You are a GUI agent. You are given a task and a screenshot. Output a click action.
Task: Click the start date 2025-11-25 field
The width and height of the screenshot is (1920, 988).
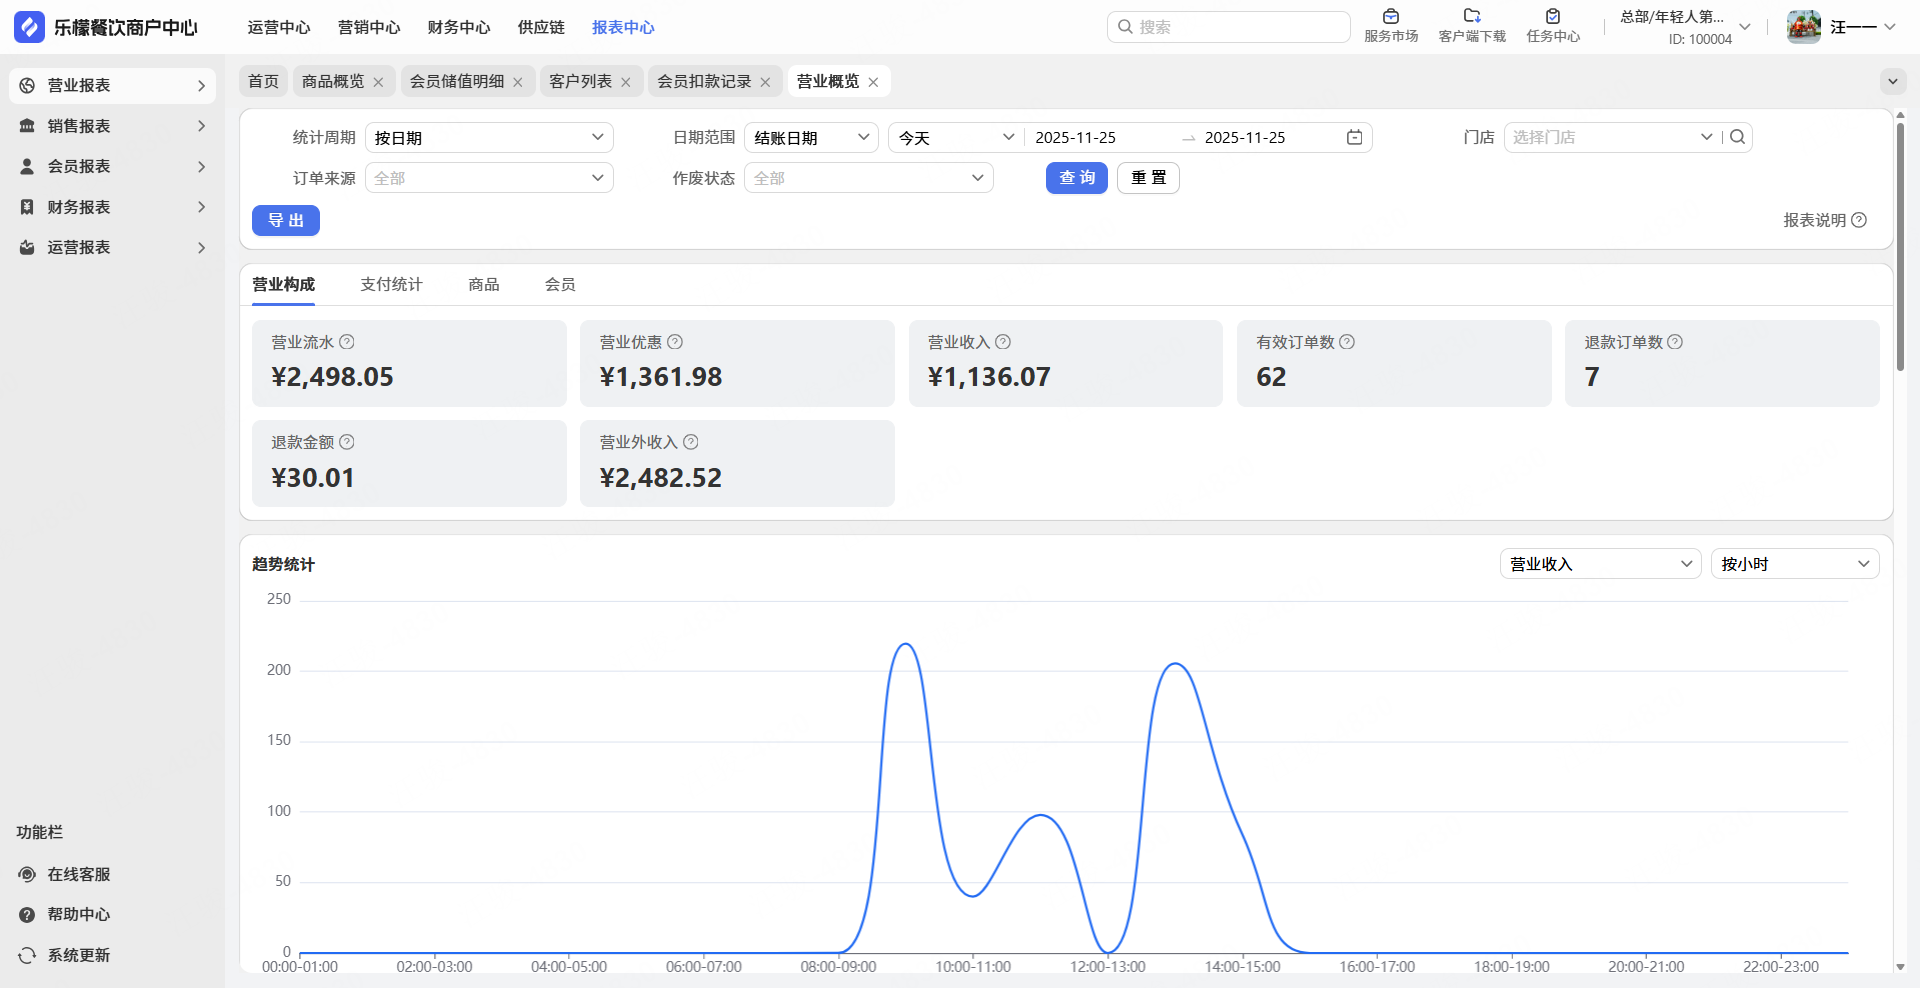(1076, 137)
